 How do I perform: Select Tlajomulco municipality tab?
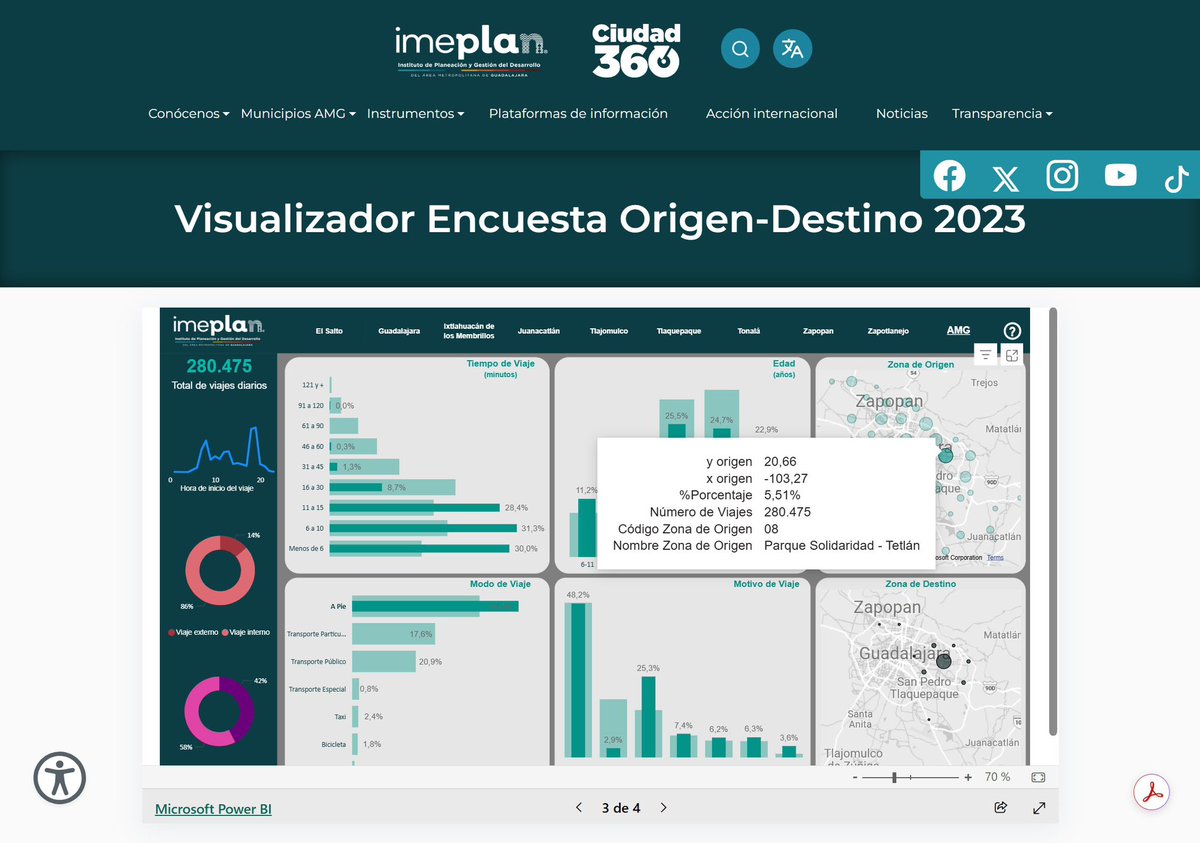[x=609, y=331]
